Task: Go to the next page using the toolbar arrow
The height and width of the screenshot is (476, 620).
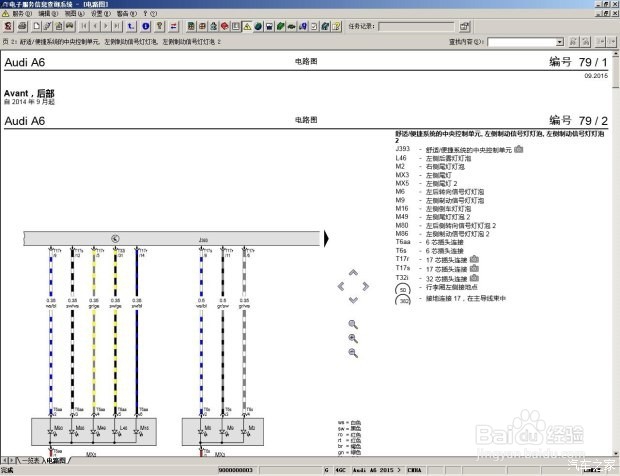Action: (106, 26)
